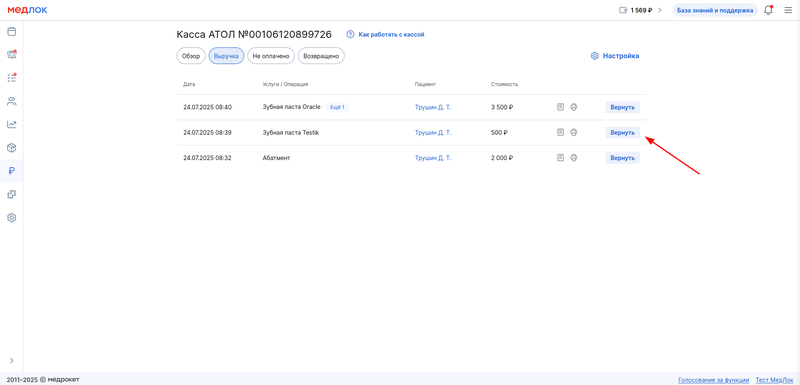Open the patients people icon in sidebar
Image resolution: width=800 pixels, height=385 pixels.
click(11, 101)
